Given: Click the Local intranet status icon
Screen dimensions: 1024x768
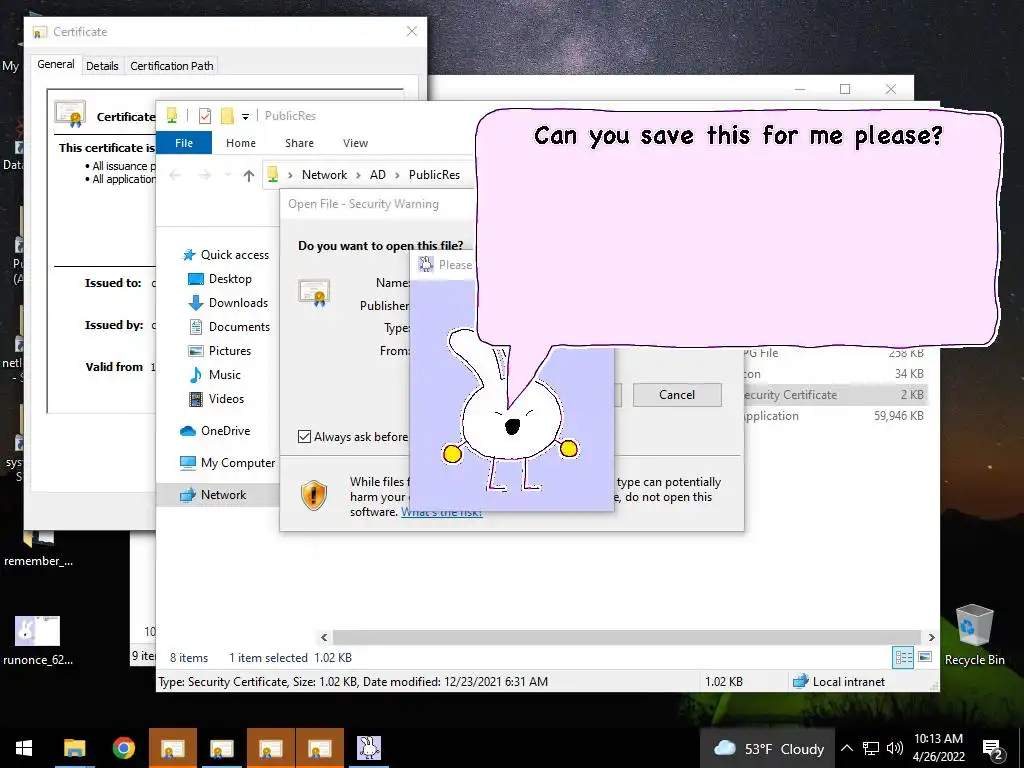Looking at the screenshot, I should (x=801, y=681).
